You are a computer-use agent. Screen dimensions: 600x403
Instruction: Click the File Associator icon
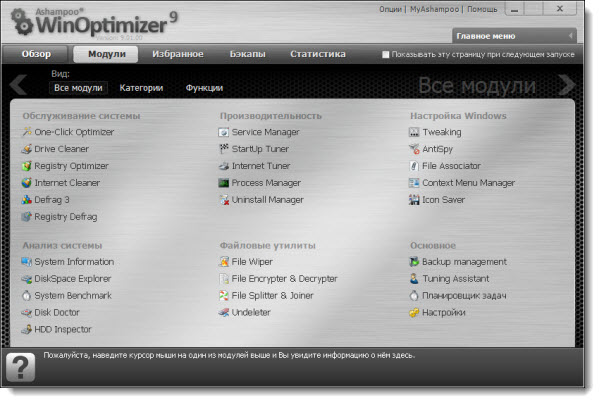pos(414,166)
